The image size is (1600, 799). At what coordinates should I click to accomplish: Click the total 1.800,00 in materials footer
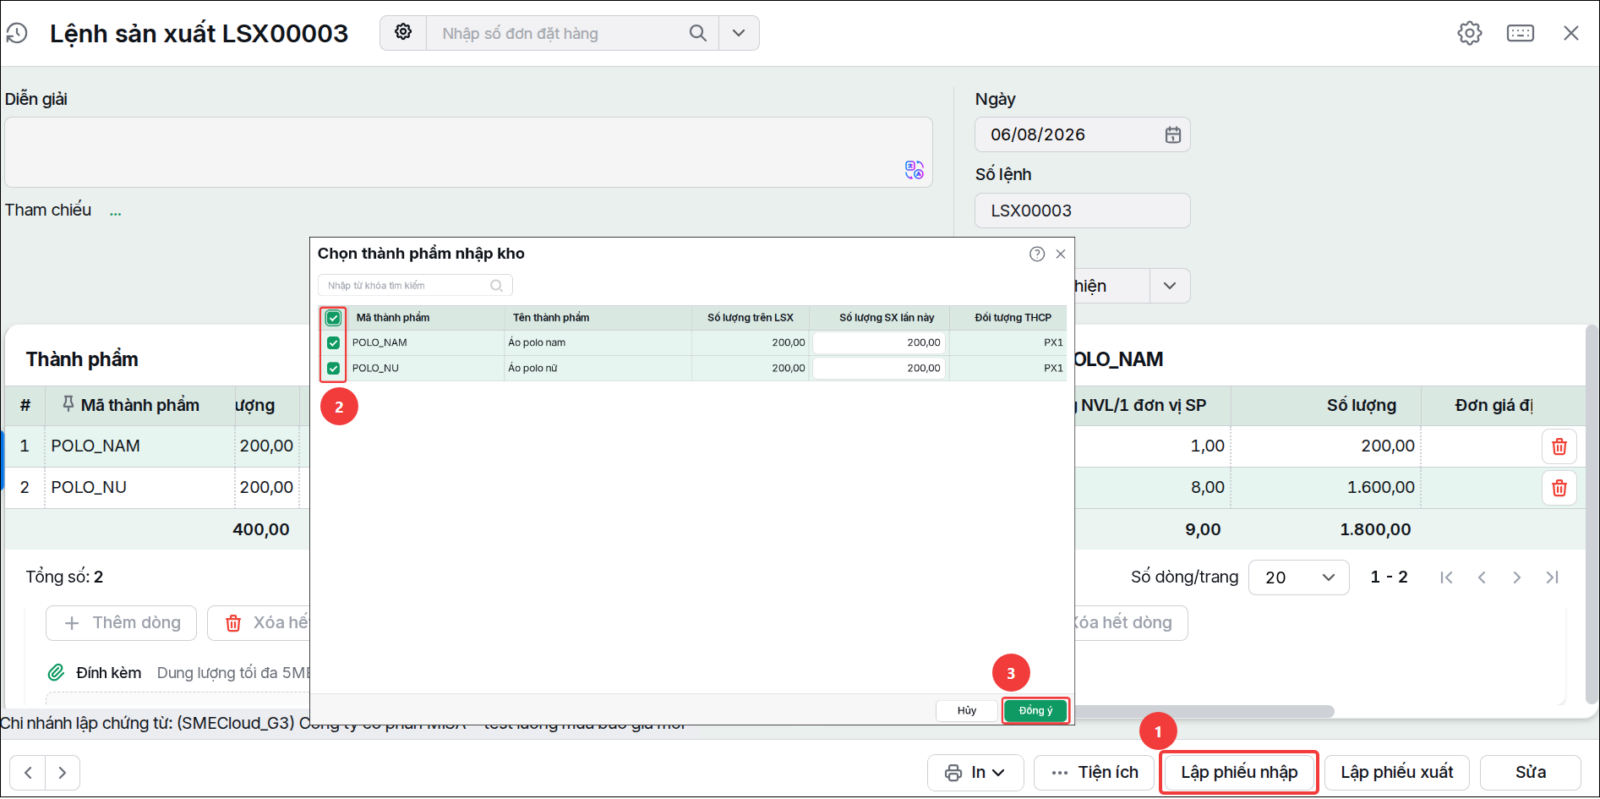coord(1375,530)
